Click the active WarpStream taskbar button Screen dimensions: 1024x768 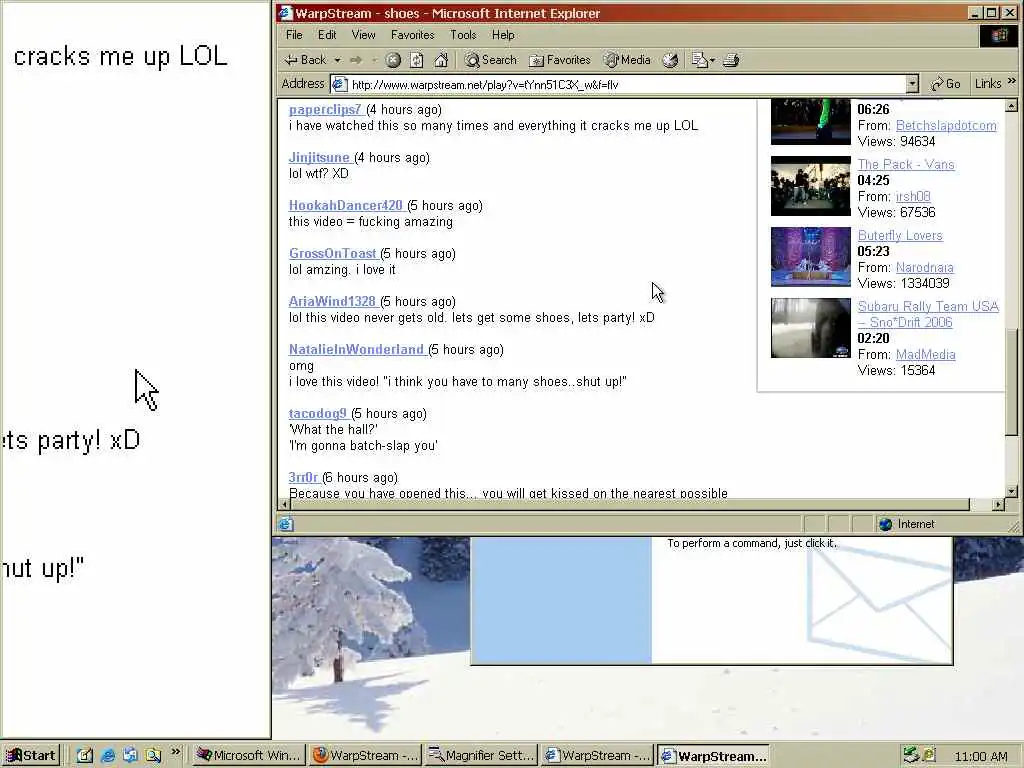coord(714,756)
